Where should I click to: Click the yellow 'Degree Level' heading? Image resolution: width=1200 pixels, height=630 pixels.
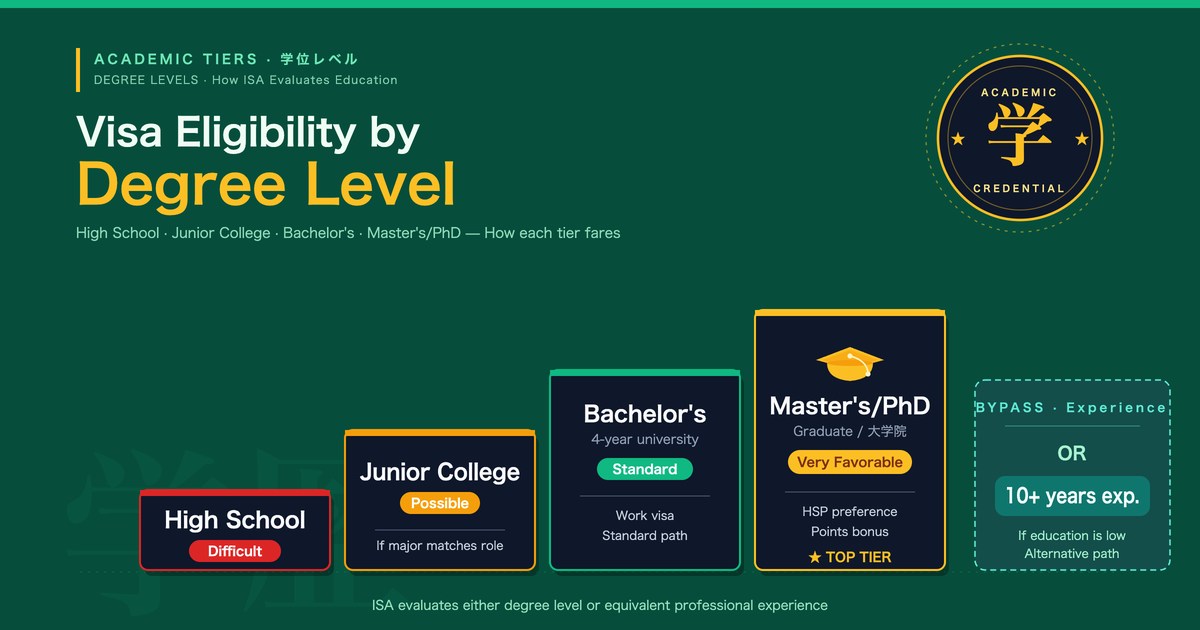coord(266,184)
